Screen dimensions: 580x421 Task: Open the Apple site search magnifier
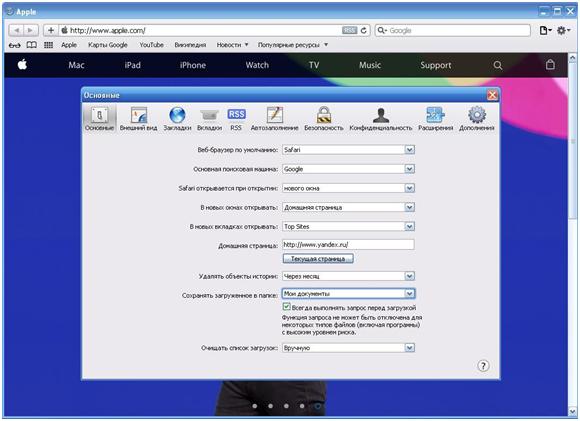[498, 65]
